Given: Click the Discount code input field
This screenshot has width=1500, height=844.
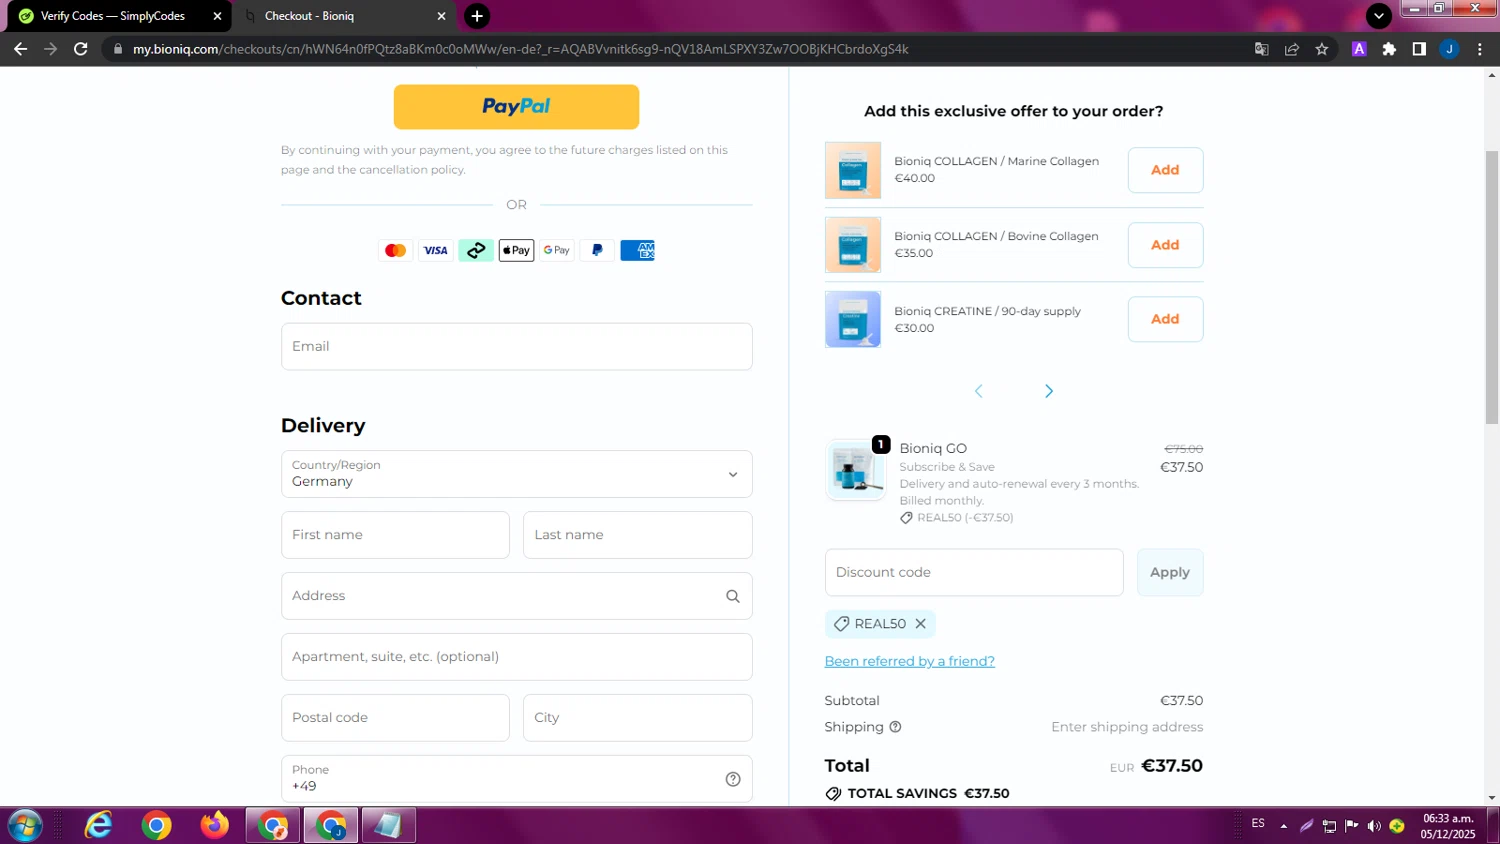Looking at the screenshot, I should (974, 572).
